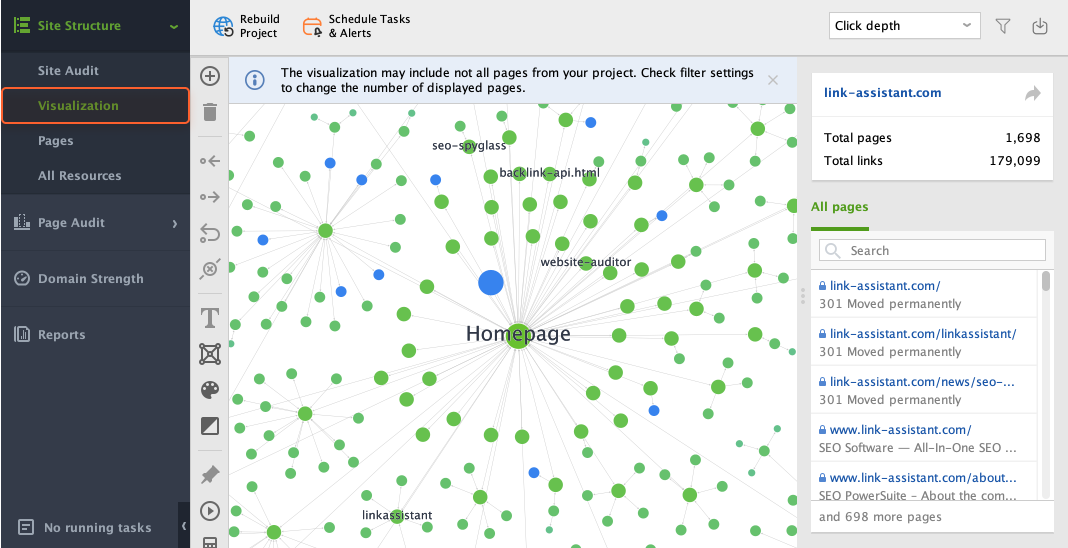
Task: Click the info icon in the banner
Action: point(255,80)
